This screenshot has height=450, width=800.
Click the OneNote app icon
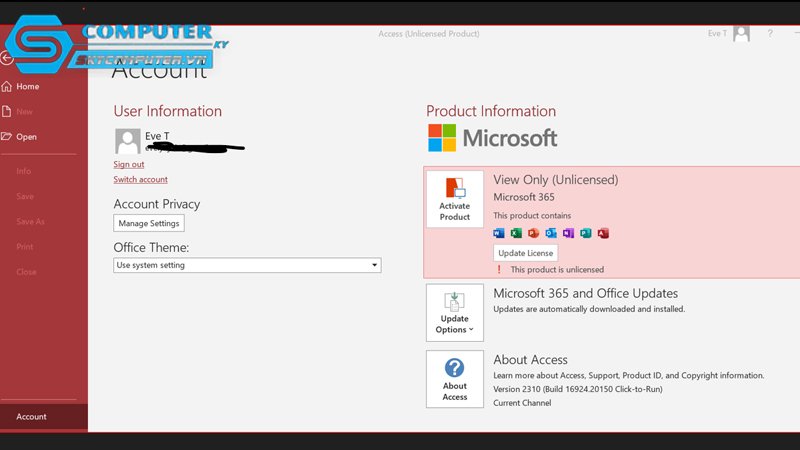click(x=568, y=233)
